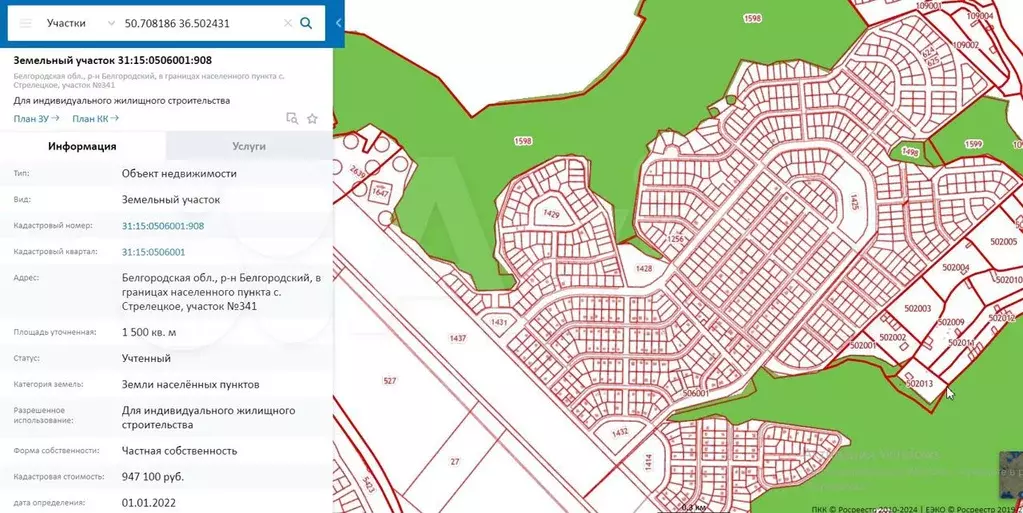Click parcel 502013 on the map
This screenshot has width=1023, height=513.
pyautogui.click(x=918, y=384)
